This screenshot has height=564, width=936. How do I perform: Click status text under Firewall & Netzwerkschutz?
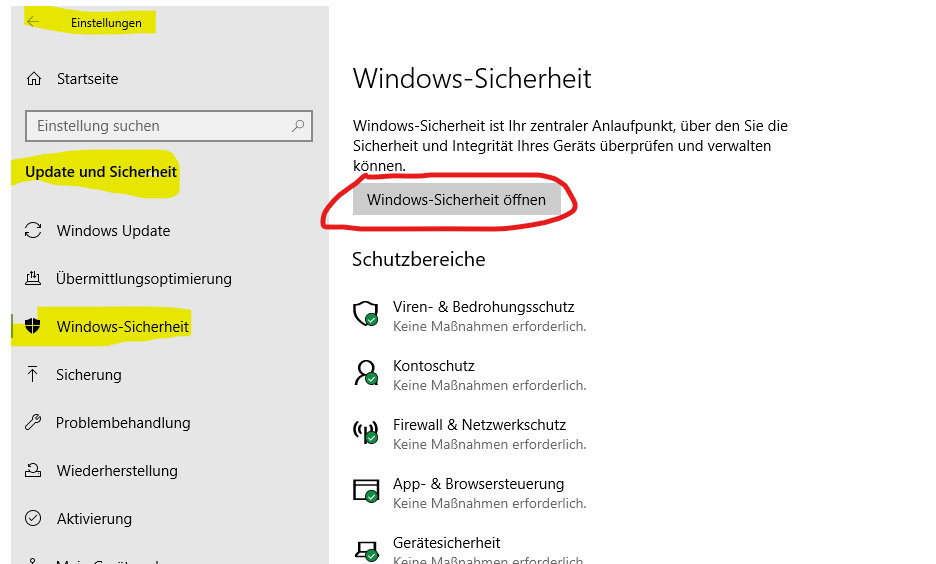489,445
